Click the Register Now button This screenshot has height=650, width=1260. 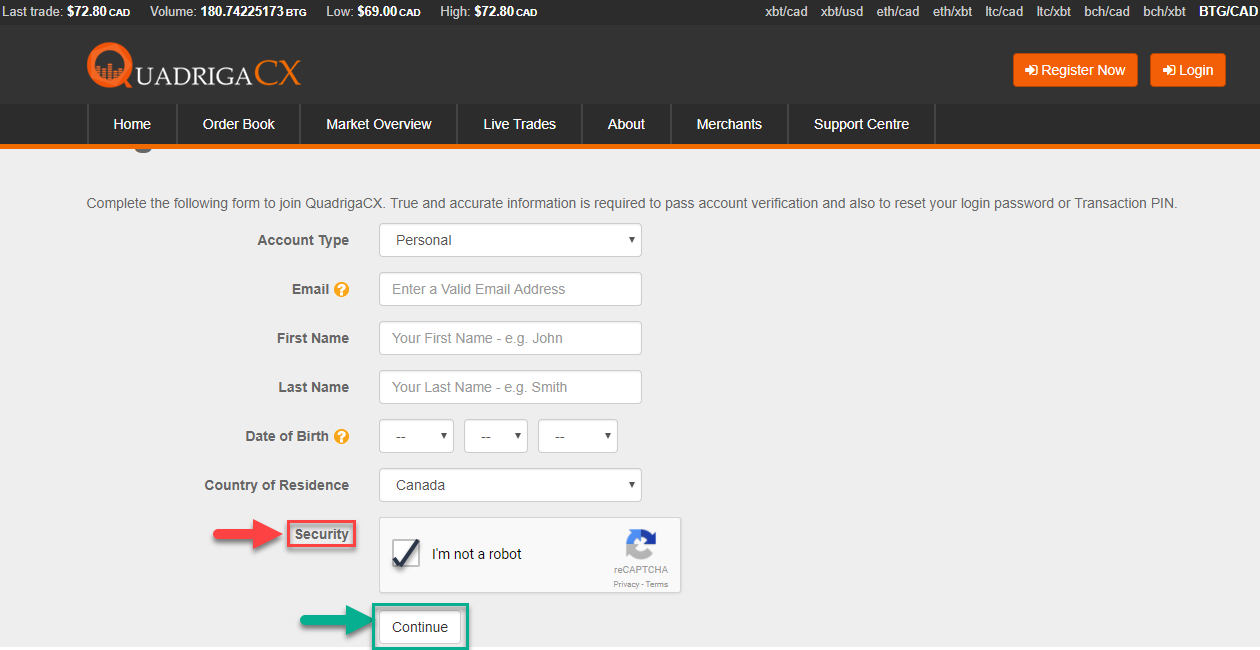[1075, 70]
